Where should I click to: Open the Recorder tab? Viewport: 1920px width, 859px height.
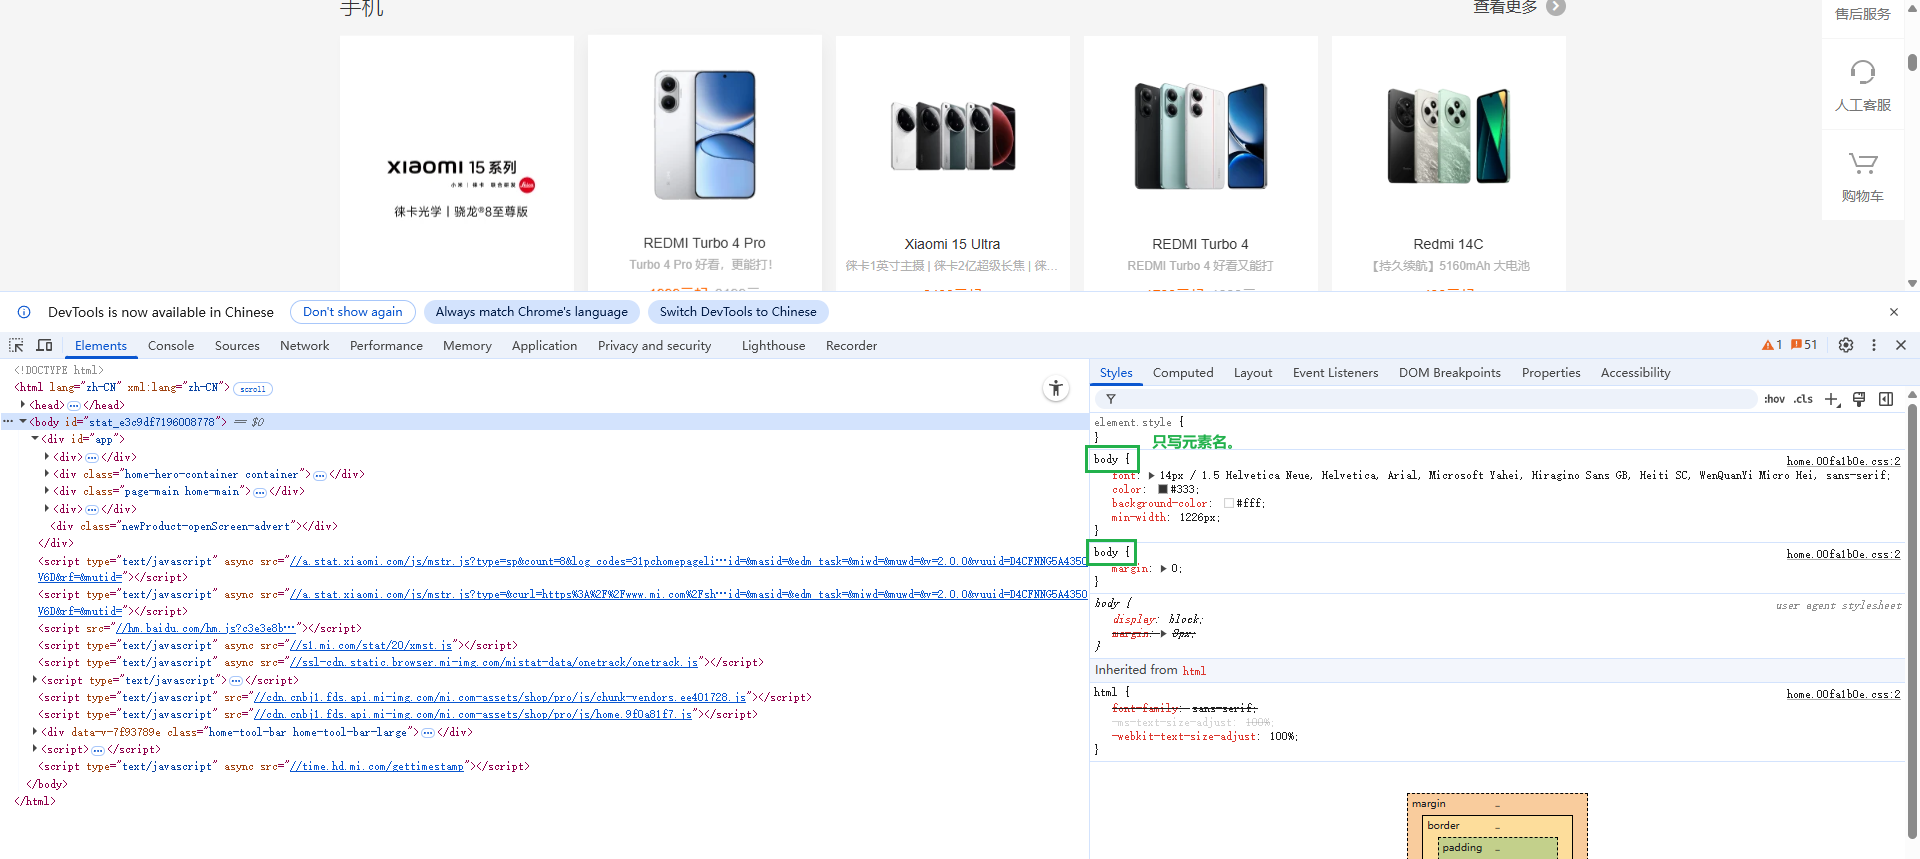[851, 345]
